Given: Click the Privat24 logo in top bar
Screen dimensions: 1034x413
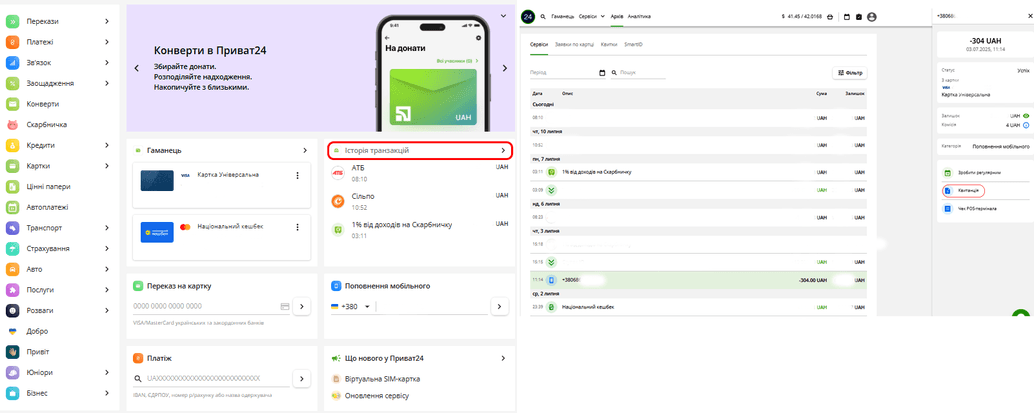Looking at the screenshot, I should click(528, 17).
